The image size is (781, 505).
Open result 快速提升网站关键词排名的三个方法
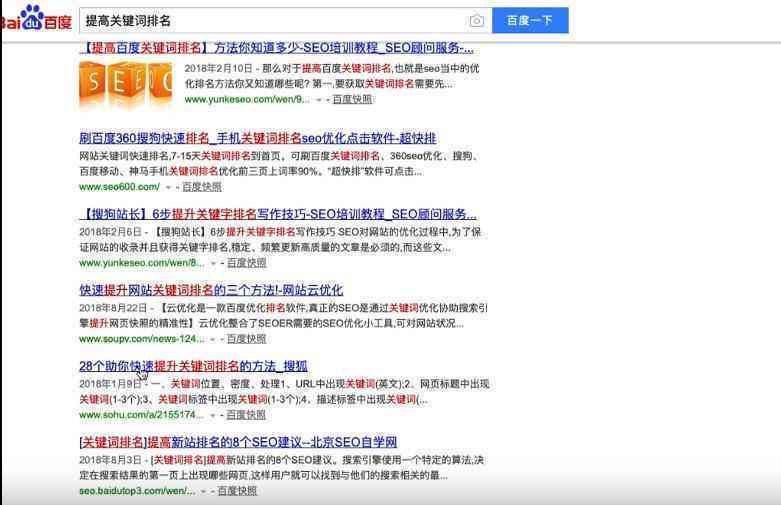pyautogui.click(x=211, y=290)
